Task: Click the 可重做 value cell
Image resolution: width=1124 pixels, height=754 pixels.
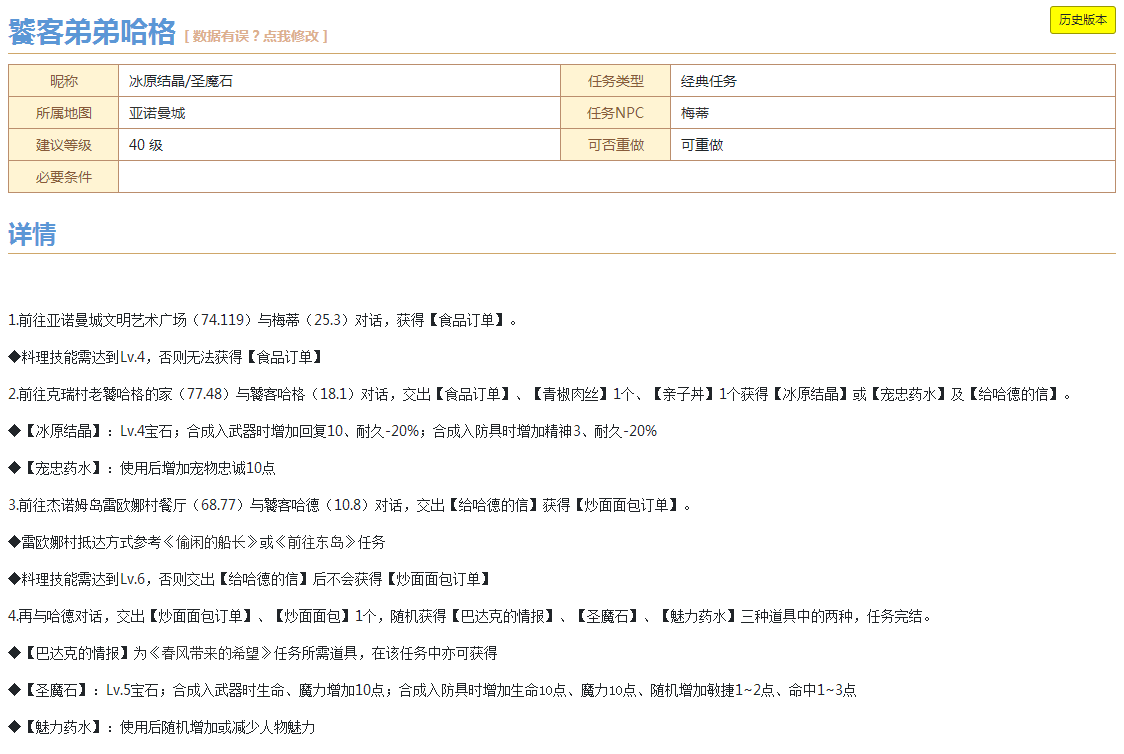Action: coord(702,145)
